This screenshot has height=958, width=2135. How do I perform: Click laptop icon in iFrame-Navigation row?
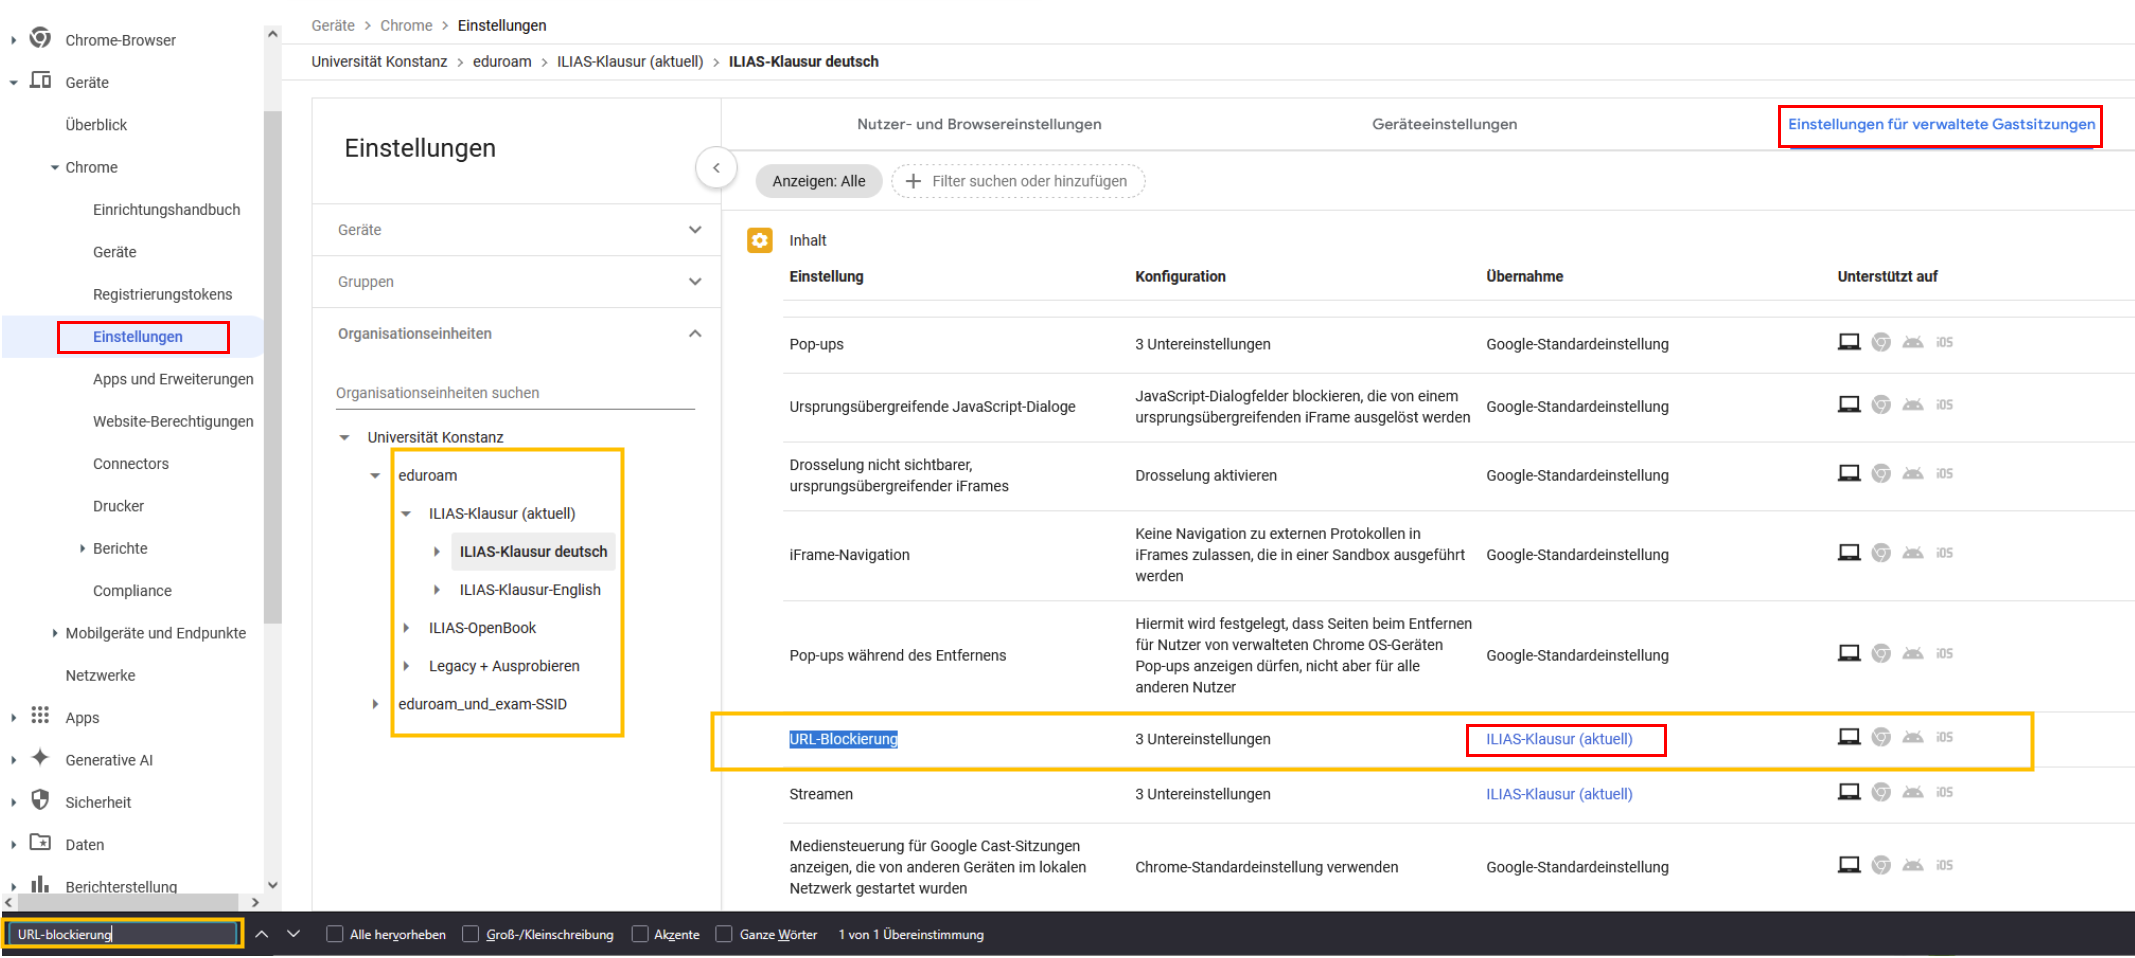pyautogui.click(x=1849, y=553)
